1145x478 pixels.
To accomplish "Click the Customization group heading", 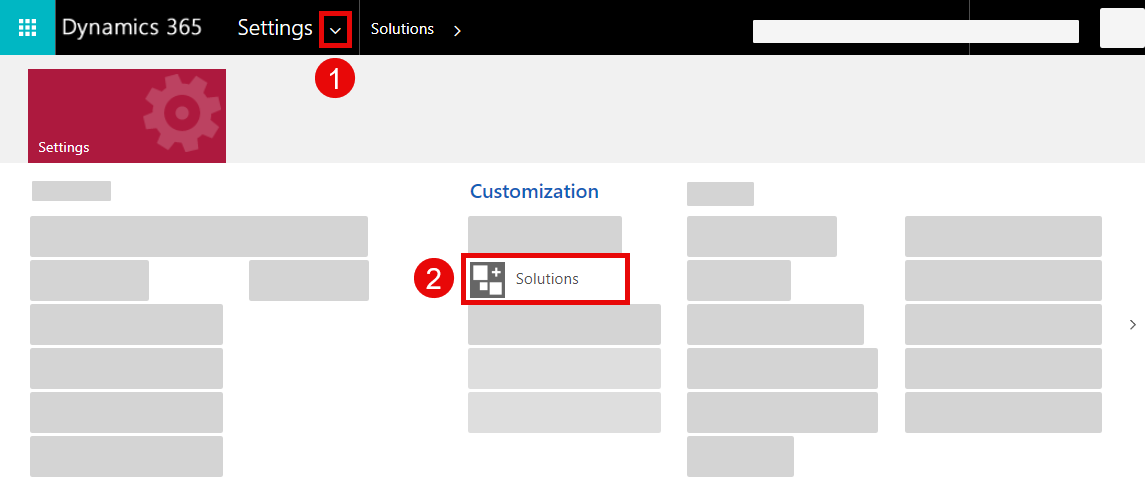I will click(x=534, y=192).
